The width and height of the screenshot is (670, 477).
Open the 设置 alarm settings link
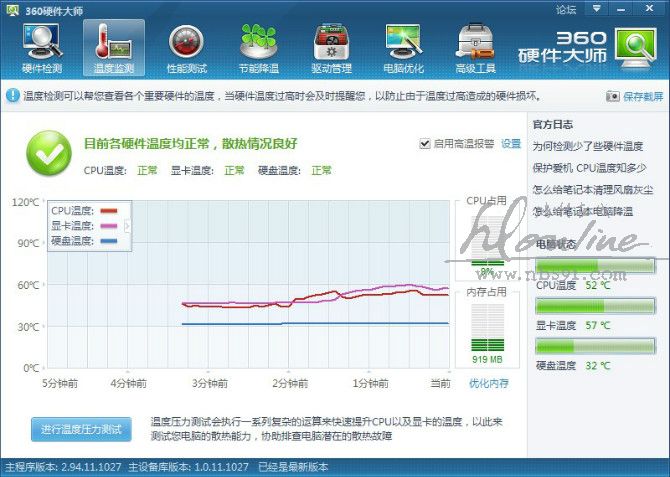point(511,144)
